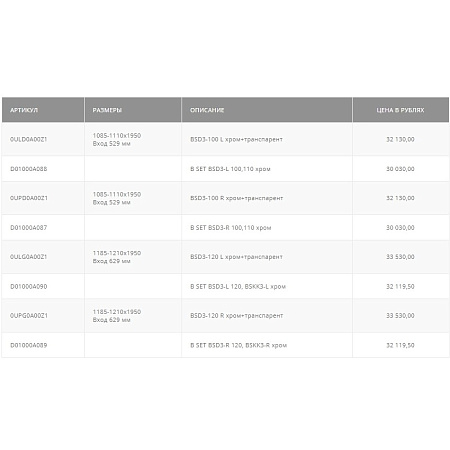Click size 1185-1210x1950 in 0ULG0A00Z1 row
Viewport: 450px width, 450px height.
coord(117,253)
